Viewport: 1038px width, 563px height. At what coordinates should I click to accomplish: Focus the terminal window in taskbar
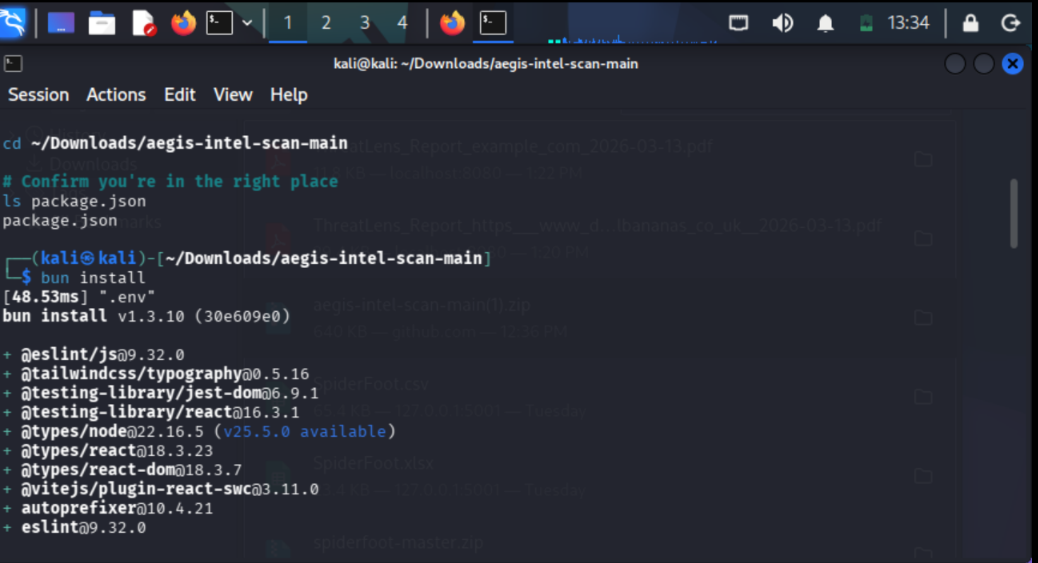tap(493, 23)
